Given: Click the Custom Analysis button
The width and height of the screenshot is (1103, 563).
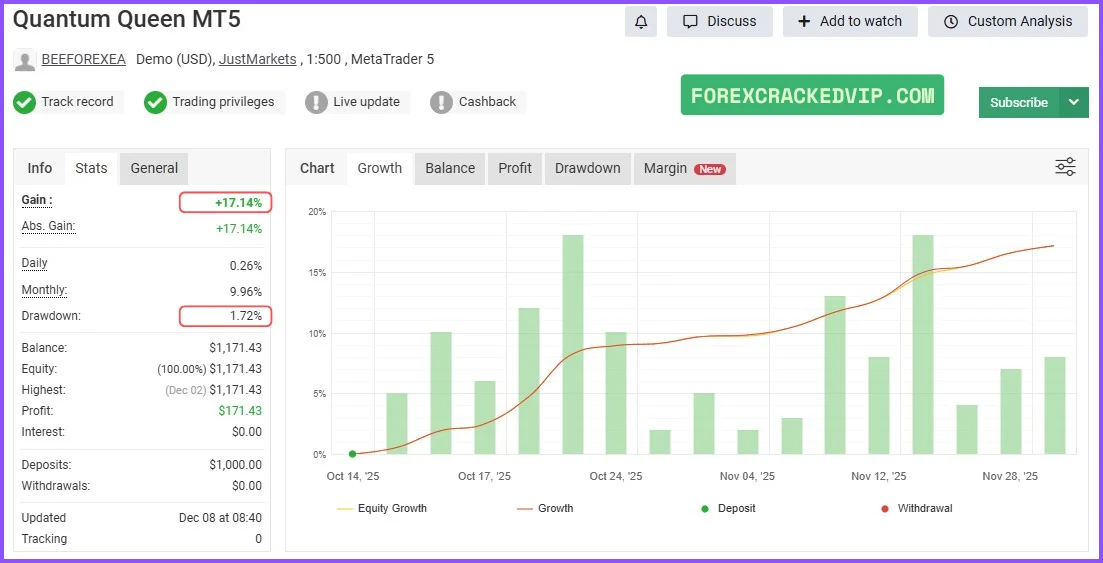Looking at the screenshot, I should pyautogui.click(x=1007, y=21).
